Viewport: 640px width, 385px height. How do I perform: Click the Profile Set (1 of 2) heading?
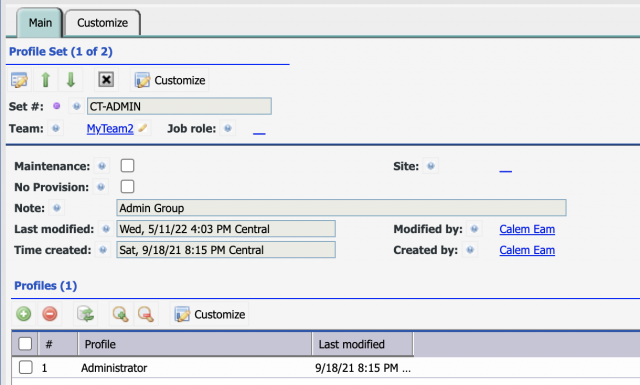tap(61, 51)
